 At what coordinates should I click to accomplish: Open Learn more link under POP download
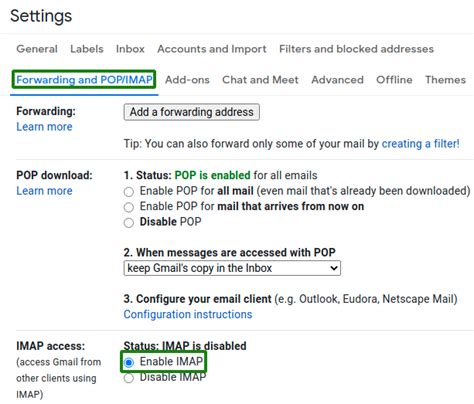coord(44,191)
